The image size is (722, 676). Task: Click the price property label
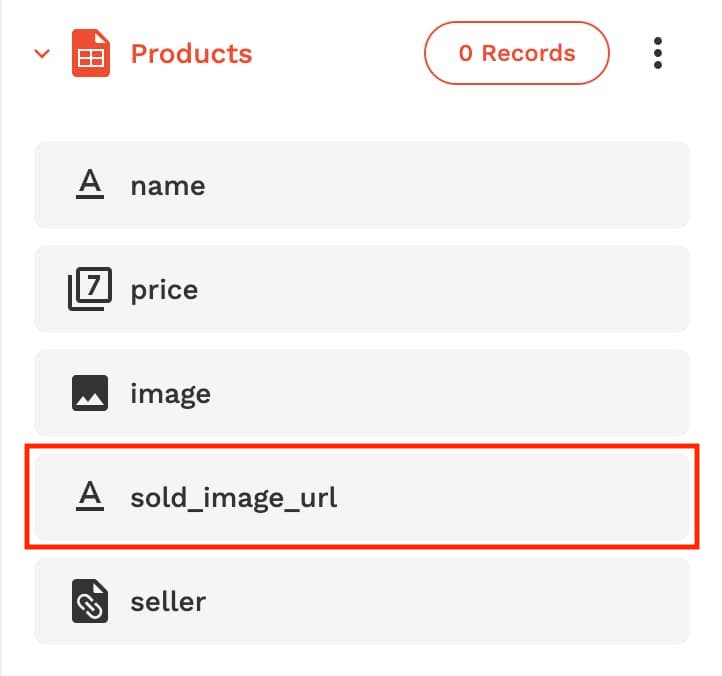[164, 291]
